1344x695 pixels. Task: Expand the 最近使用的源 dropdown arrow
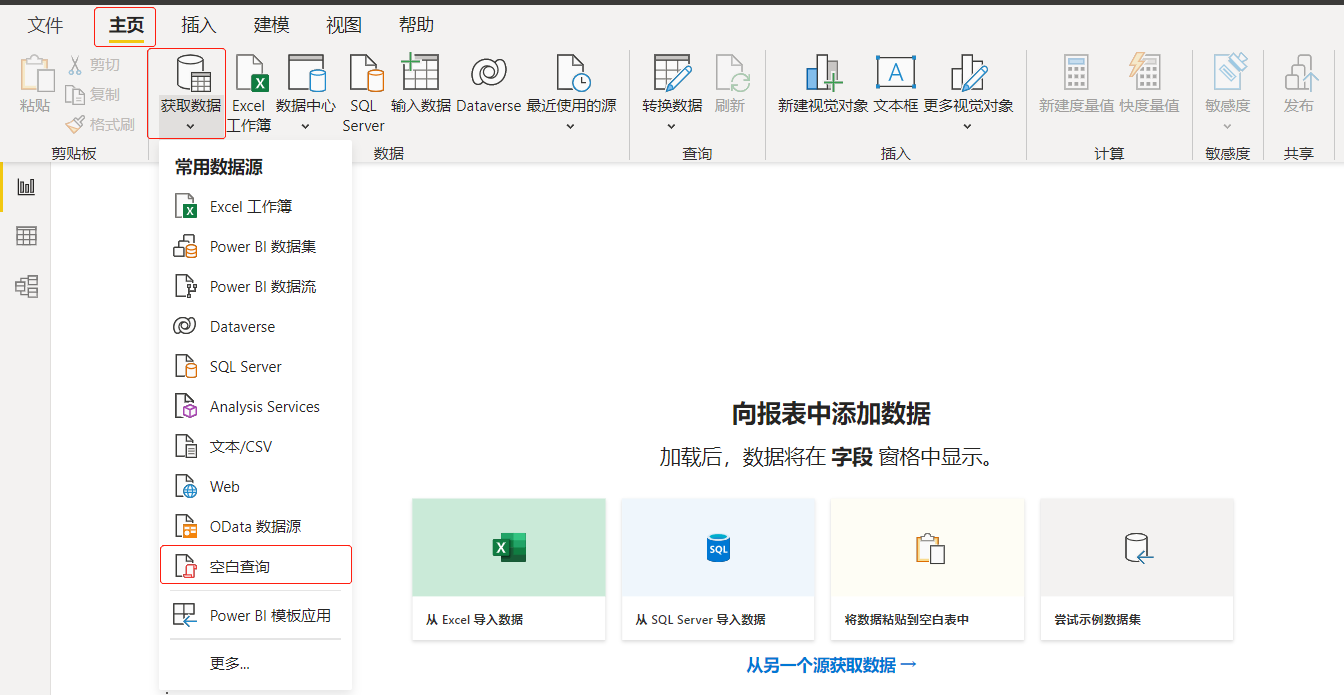571,126
